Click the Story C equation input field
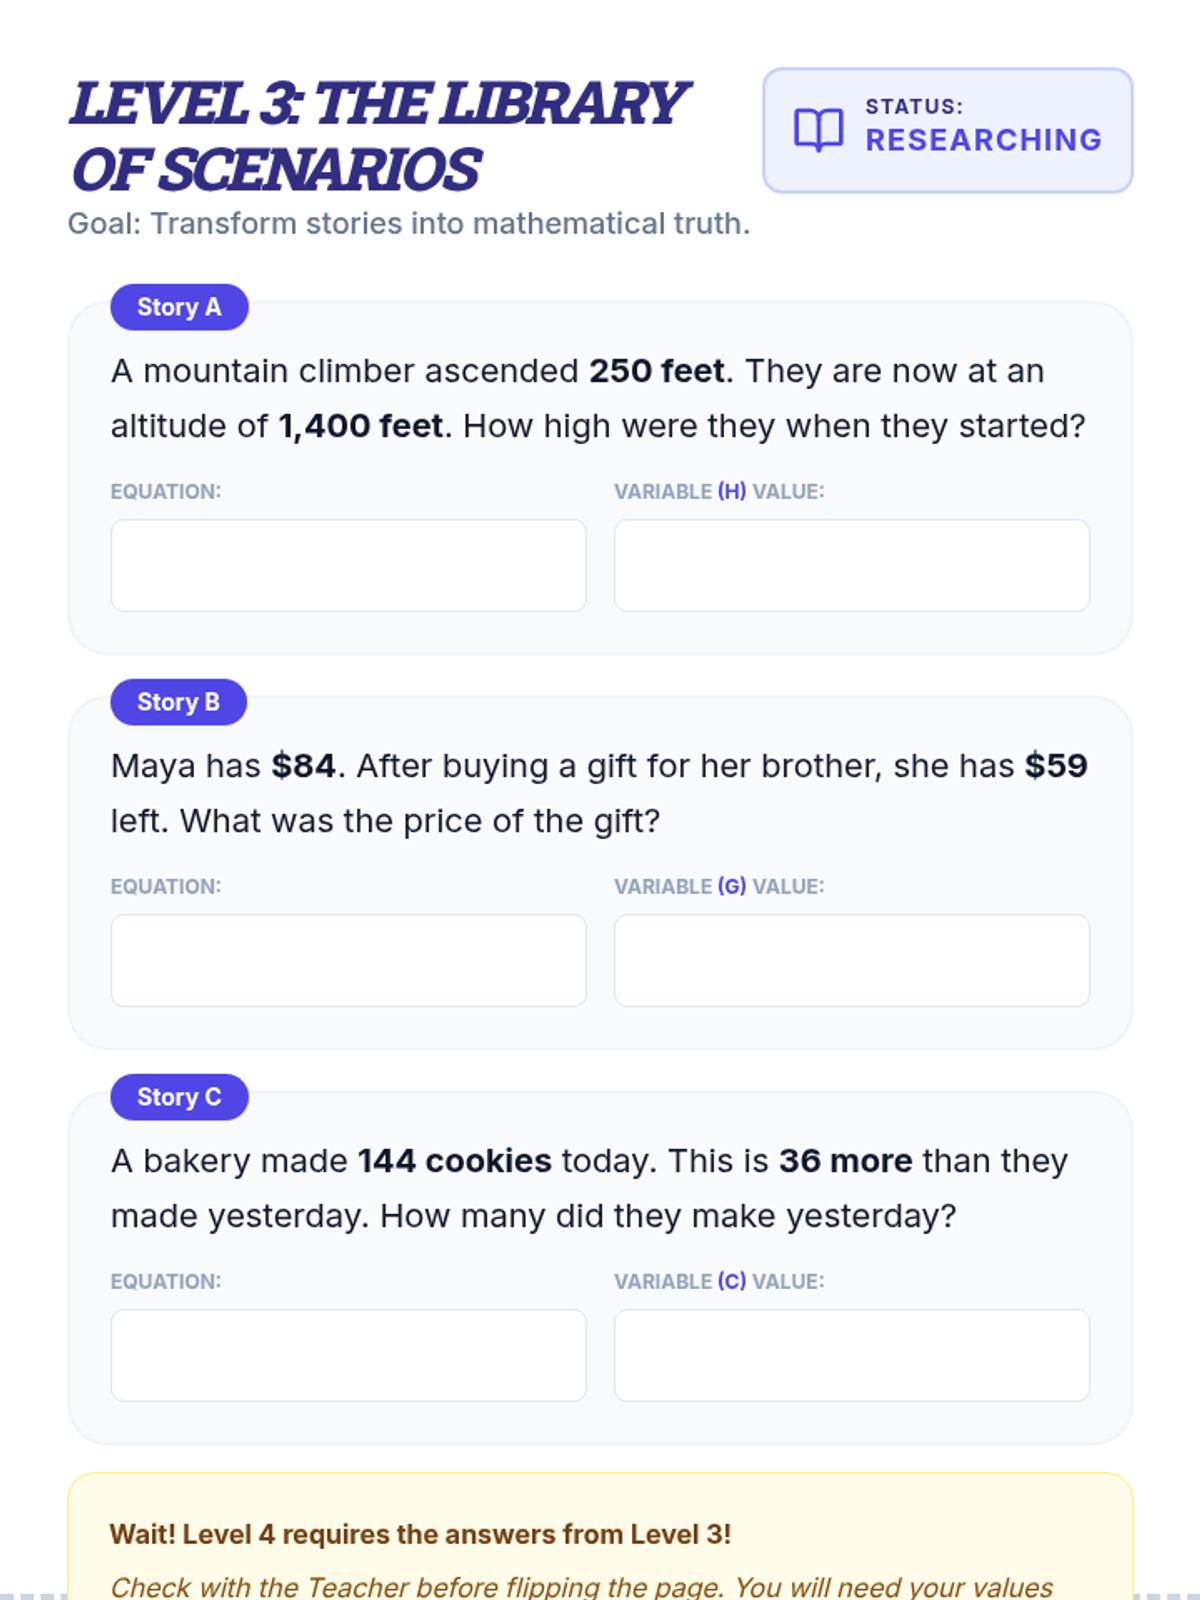The width and height of the screenshot is (1200, 1600). tap(348, 1355)
